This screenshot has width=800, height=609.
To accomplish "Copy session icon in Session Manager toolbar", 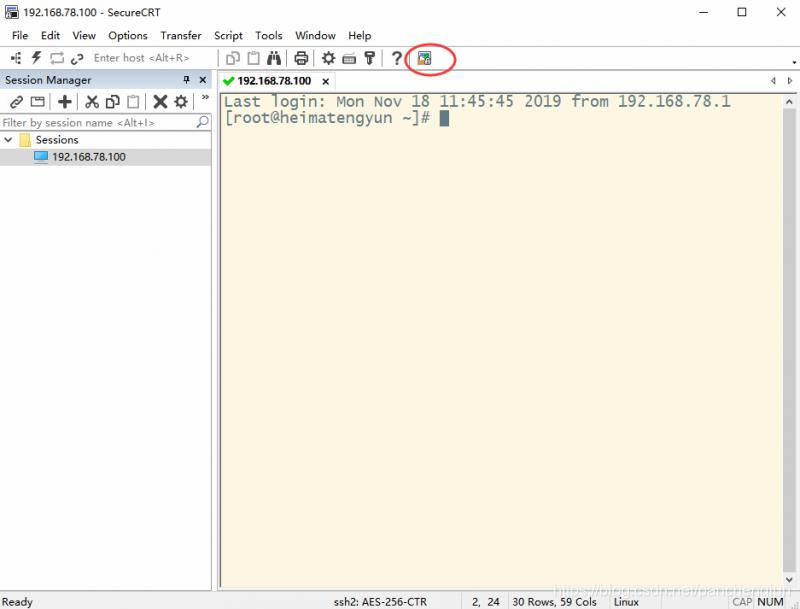I will [x=112, y=102].
